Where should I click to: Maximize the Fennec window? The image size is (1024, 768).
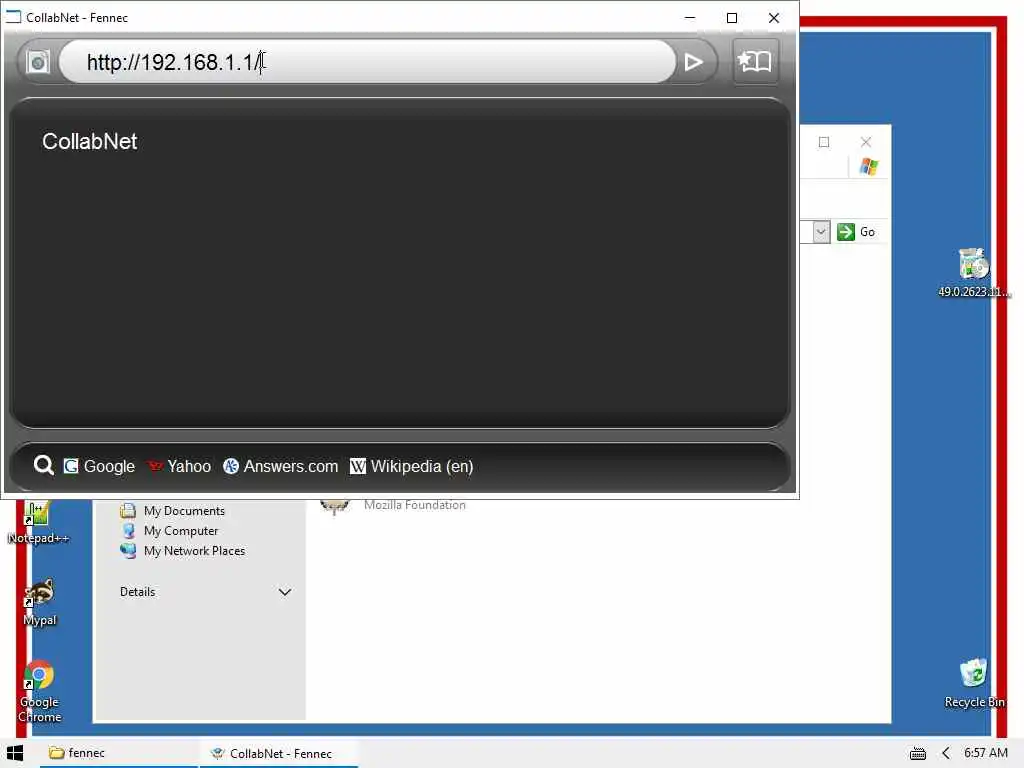pyautogui.click(x=732, y=18)
